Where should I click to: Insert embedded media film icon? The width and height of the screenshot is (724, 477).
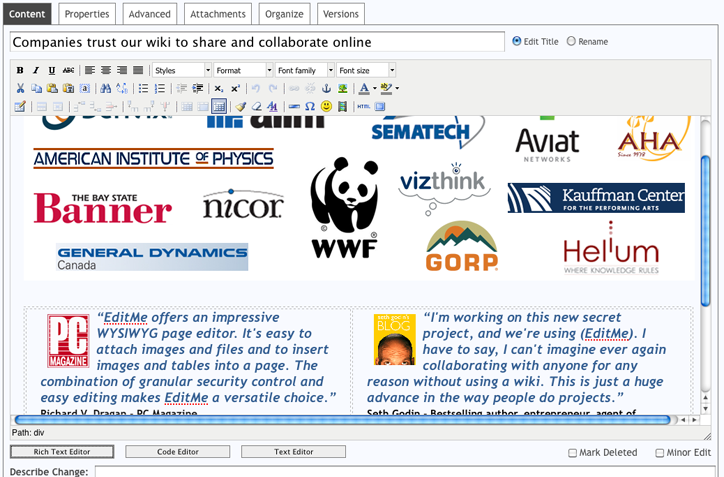point(343,106)
